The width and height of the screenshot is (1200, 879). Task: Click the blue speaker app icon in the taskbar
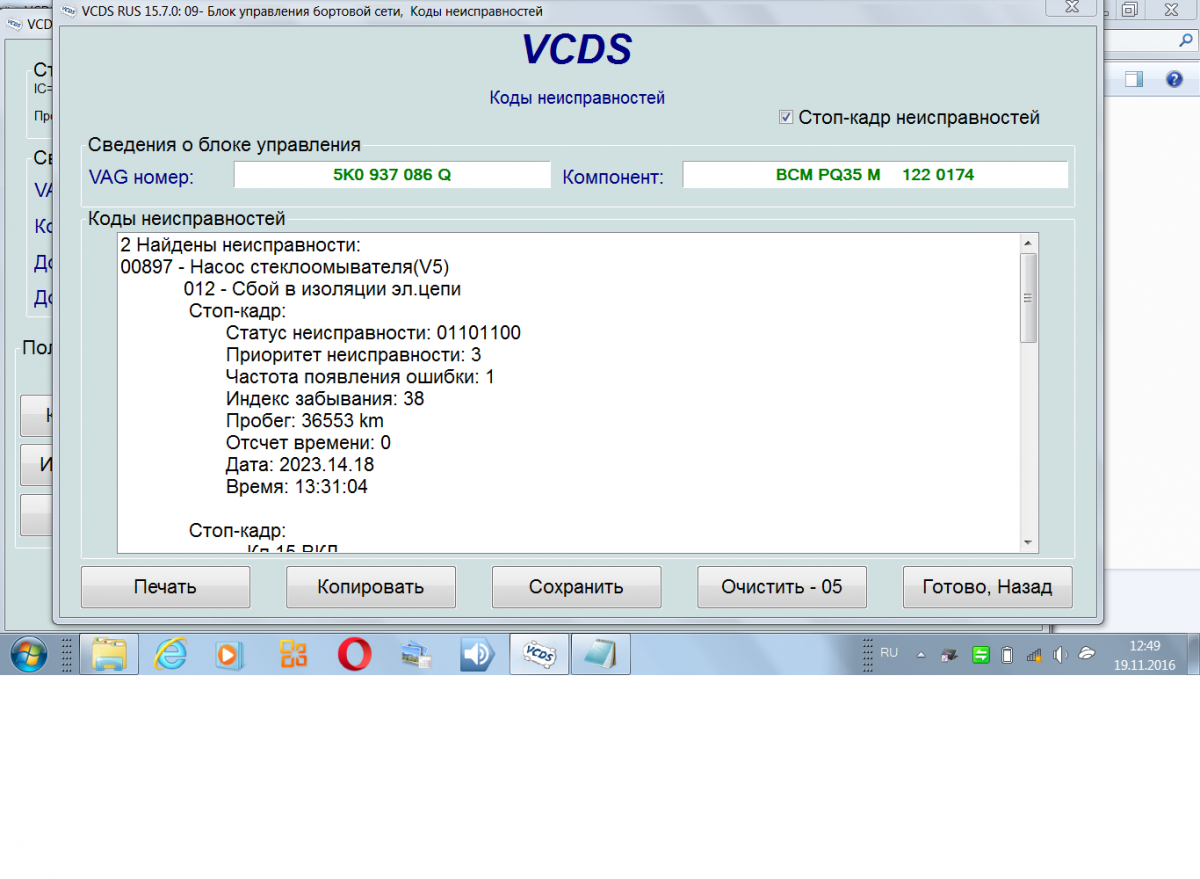pos(477,655)
